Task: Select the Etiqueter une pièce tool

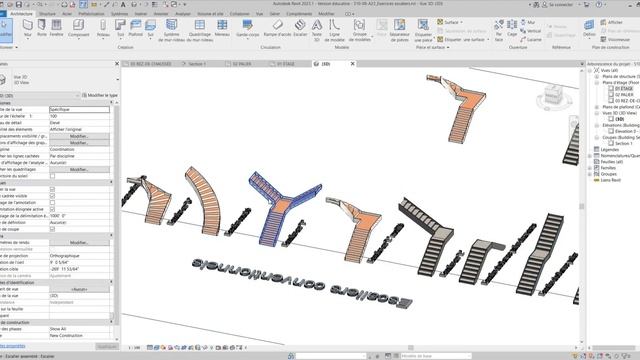Action: click(423, 31)
